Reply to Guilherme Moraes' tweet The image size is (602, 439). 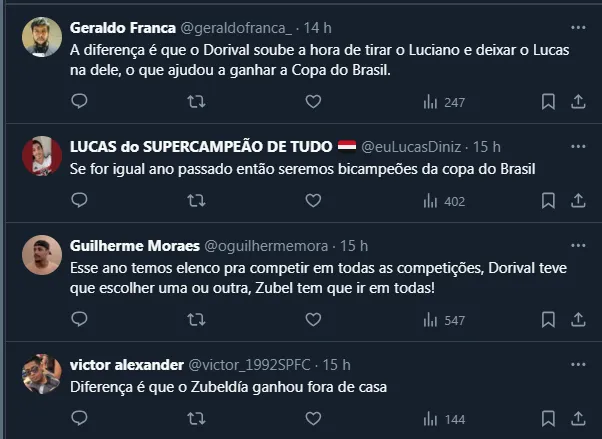[81, 320]
